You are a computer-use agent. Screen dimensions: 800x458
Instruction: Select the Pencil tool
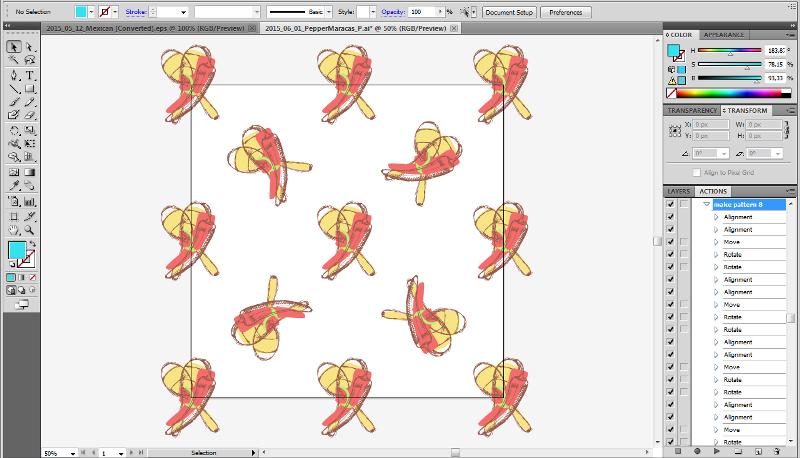[x=30, y=103]
